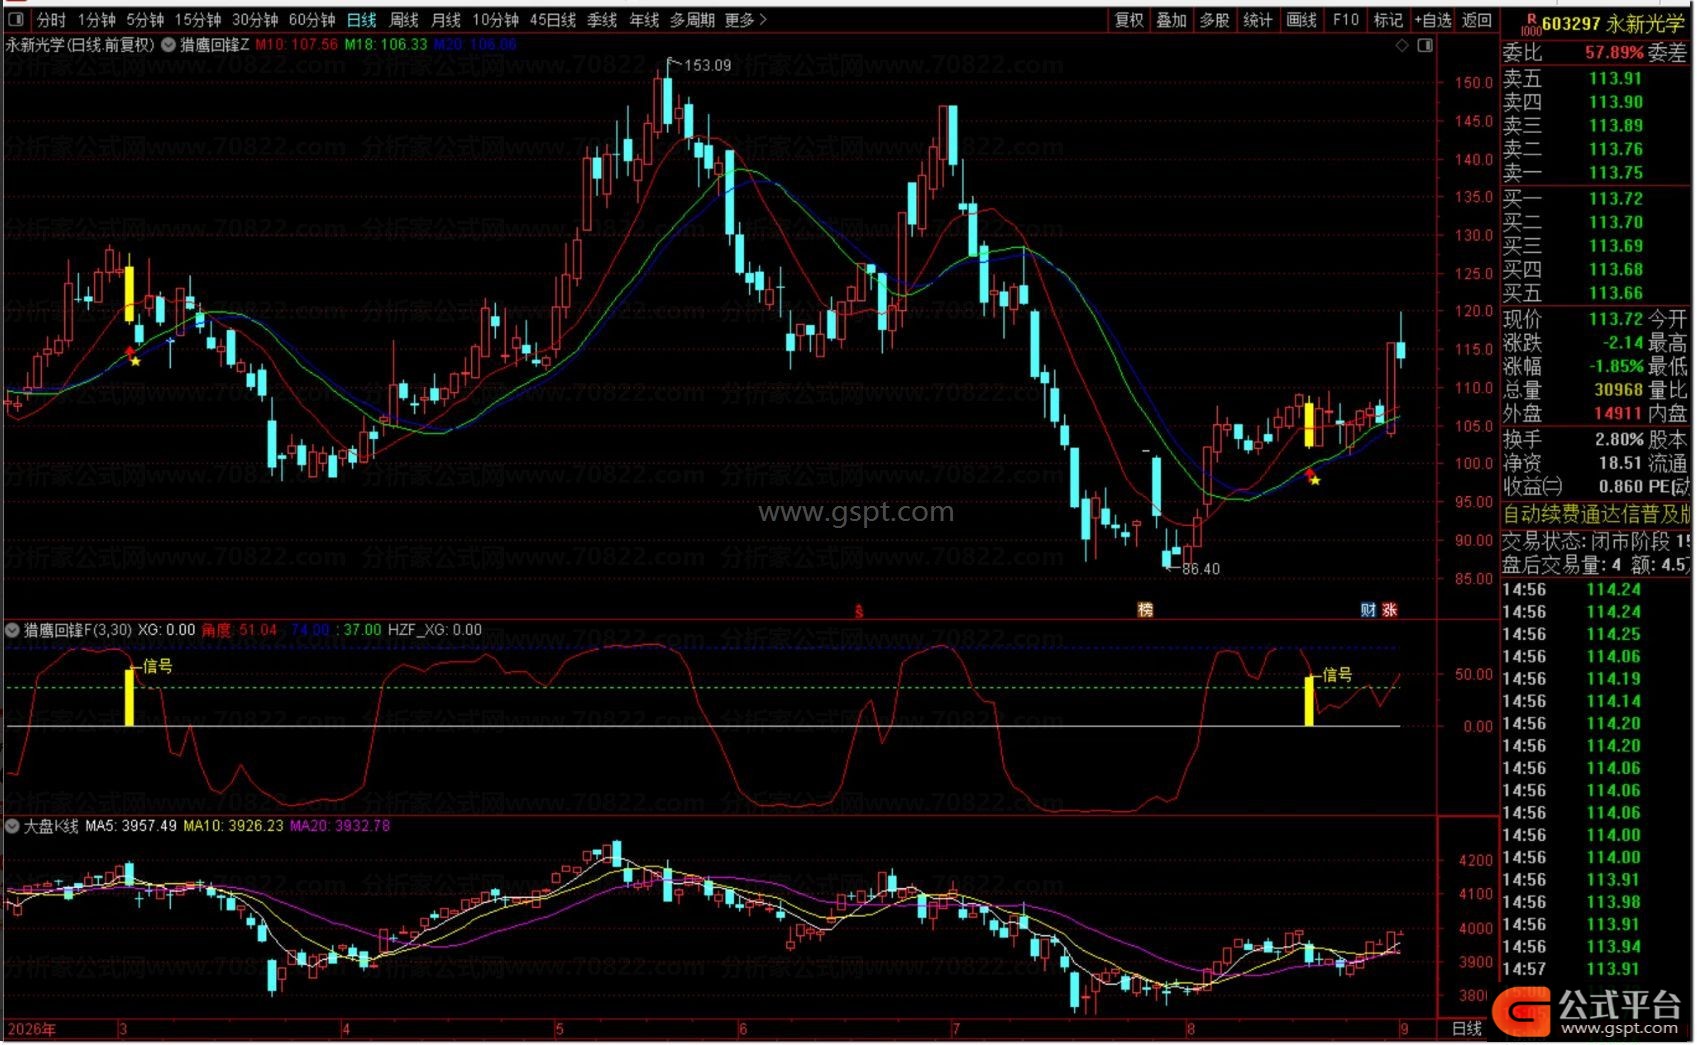
Task: Click the 财 marker icon below the chart
Action: click(x=1368, y=609)
